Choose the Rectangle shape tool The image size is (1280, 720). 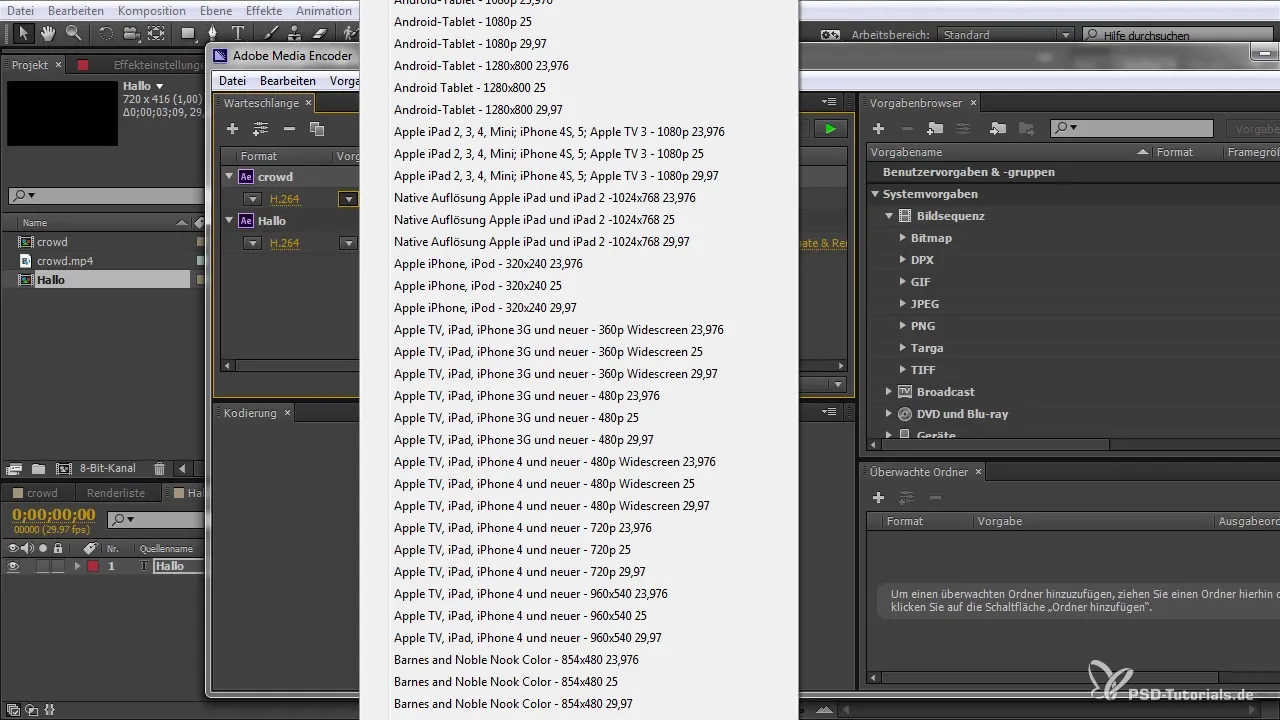[188, 34]
